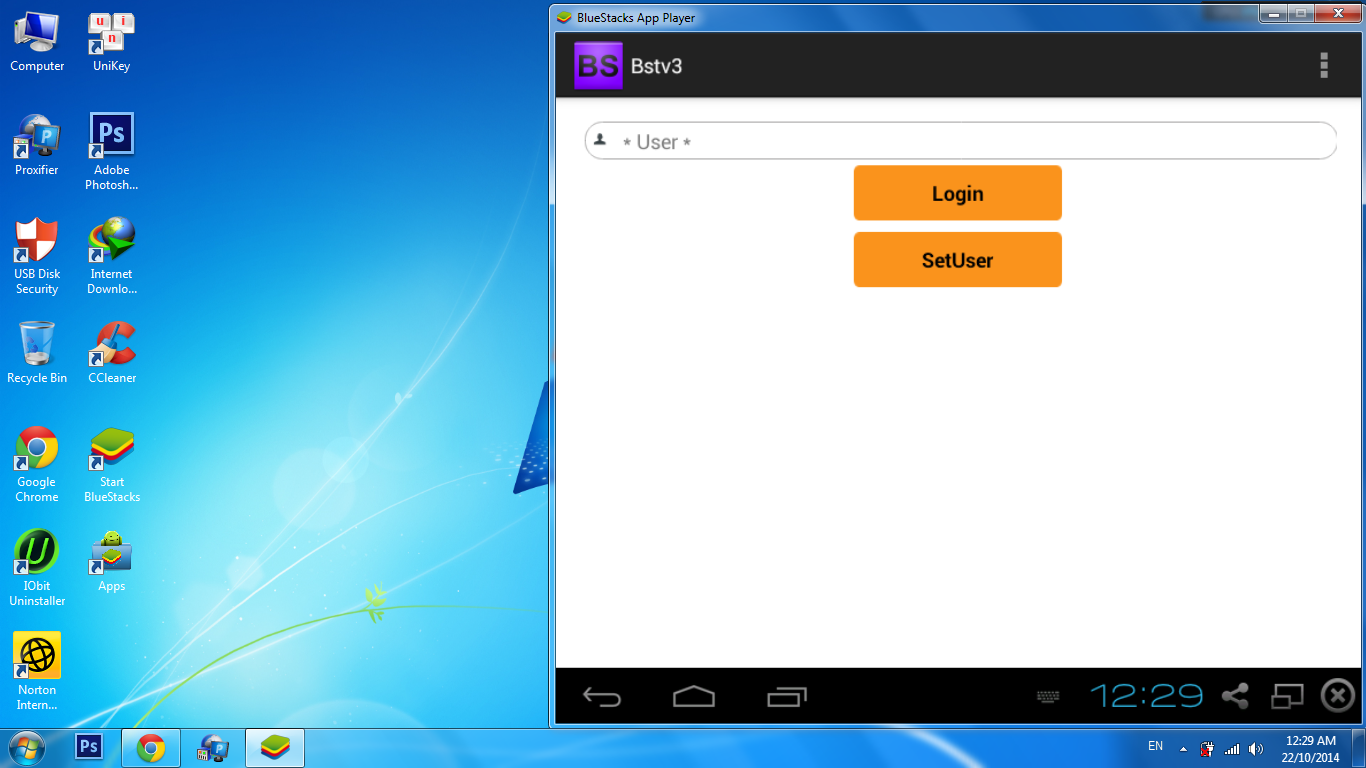Maximize the BlueStacks App Player window

coord(1300,13)
